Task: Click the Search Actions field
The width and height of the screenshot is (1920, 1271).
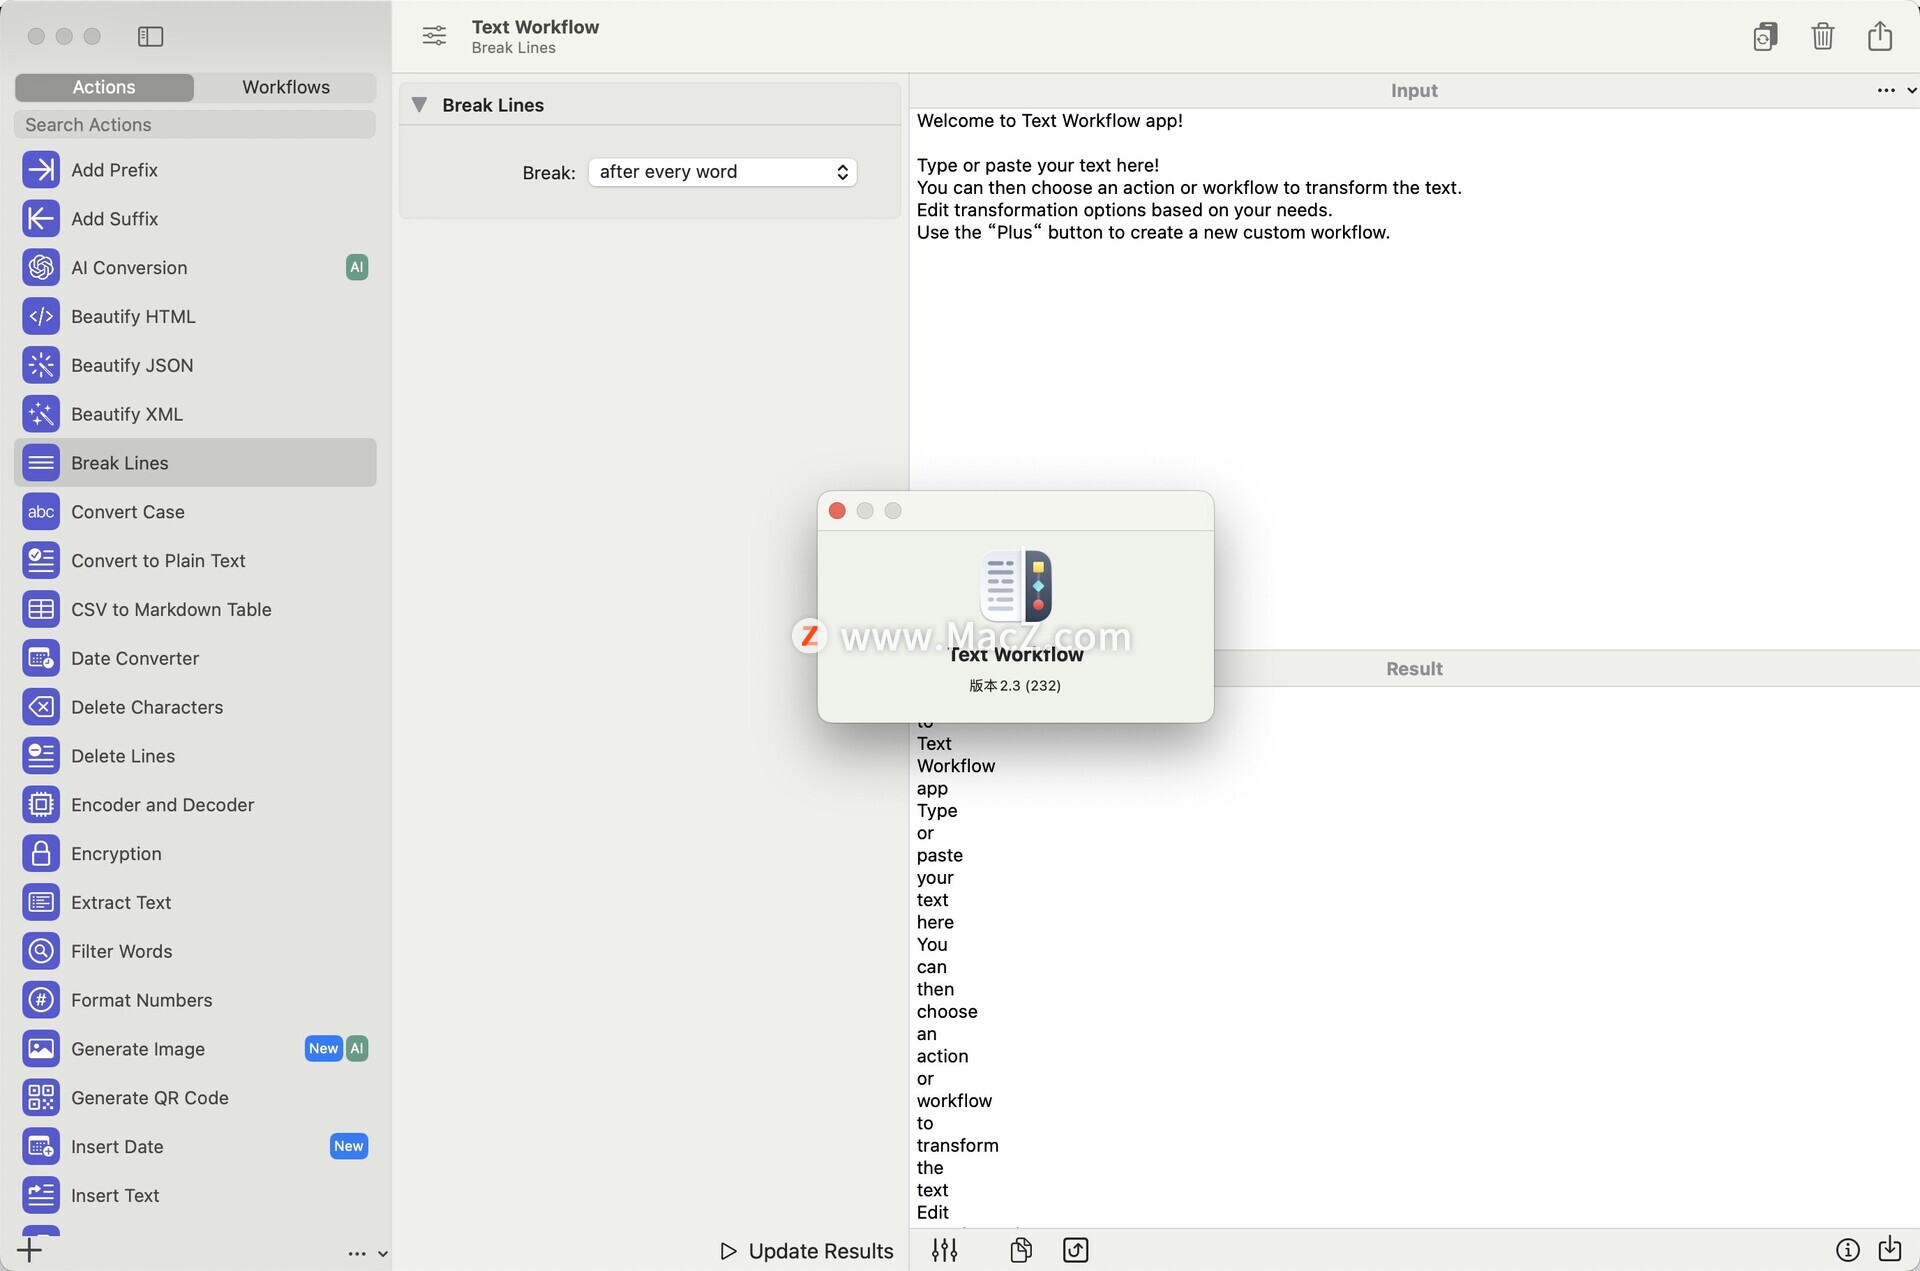Action: [195, 125]
